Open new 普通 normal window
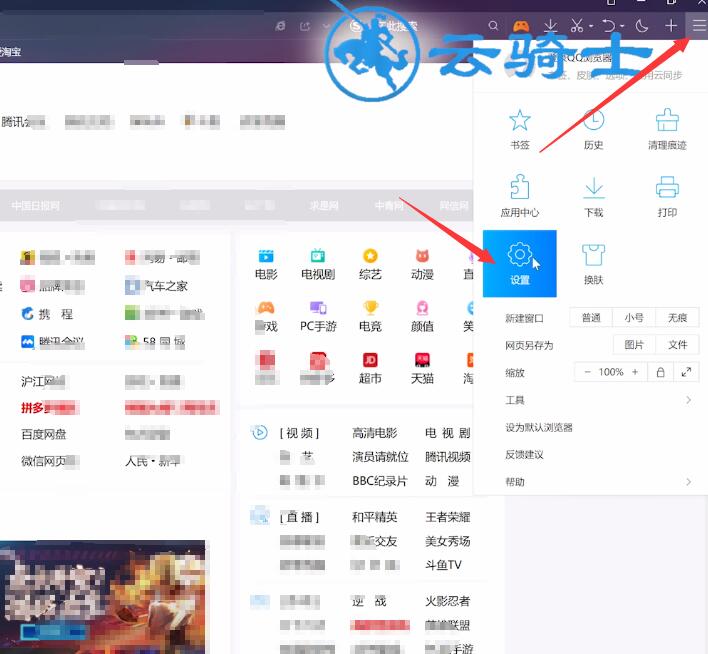This screenshot has width=708, height=654. tap(591, 318)
